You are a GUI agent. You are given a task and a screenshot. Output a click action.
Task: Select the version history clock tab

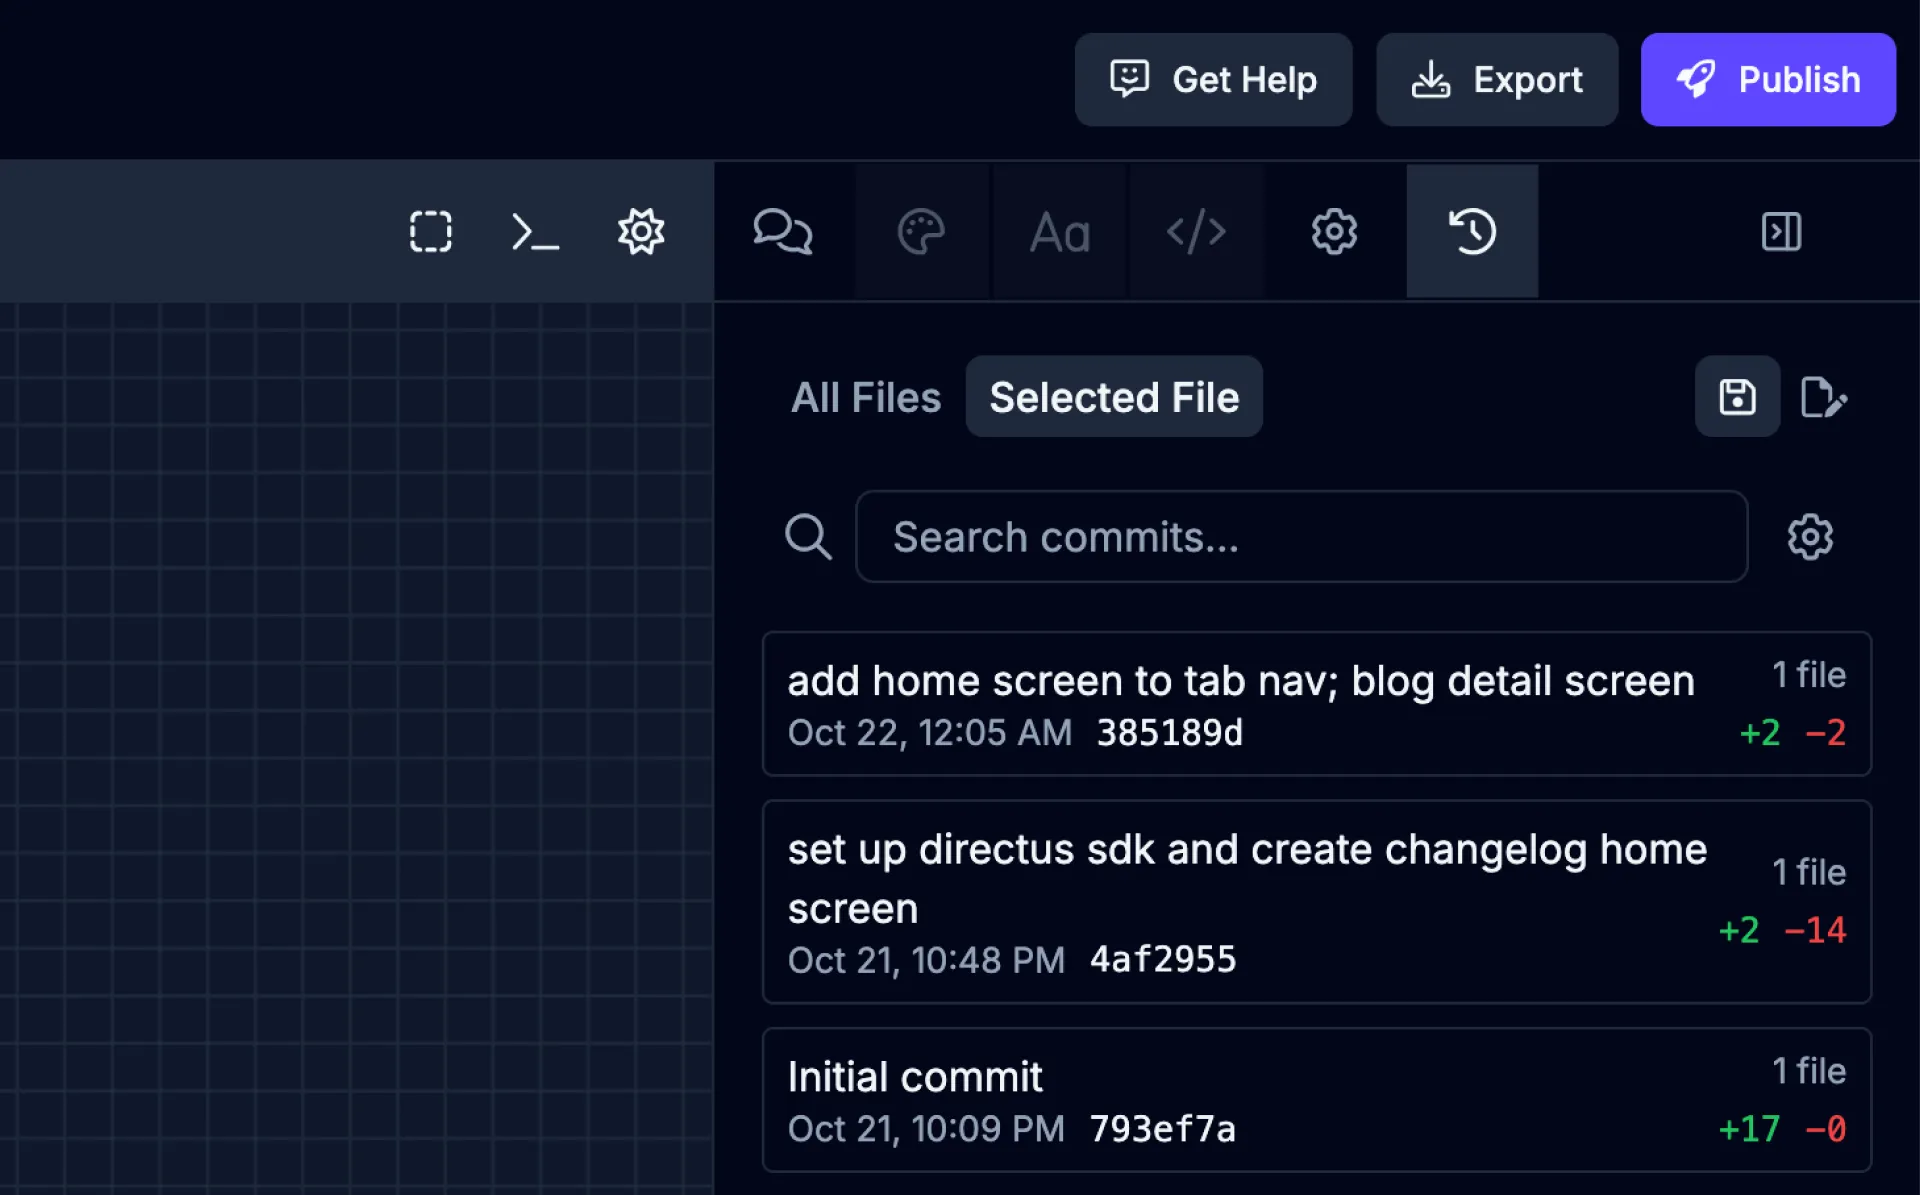point(1472,232)
